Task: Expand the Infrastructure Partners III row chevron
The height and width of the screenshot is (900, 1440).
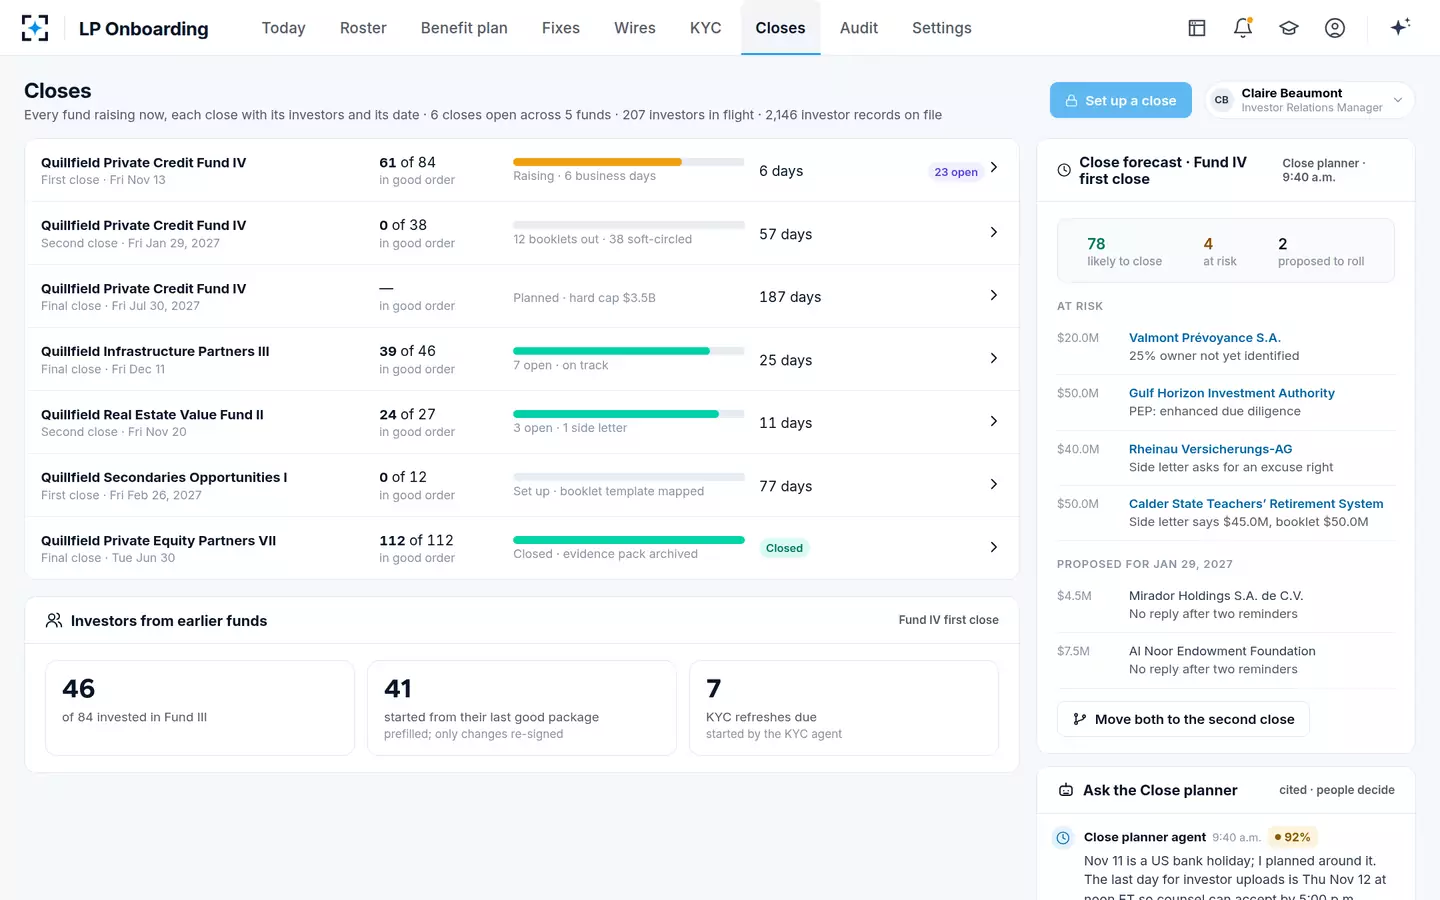Action: tap(994, 358)
